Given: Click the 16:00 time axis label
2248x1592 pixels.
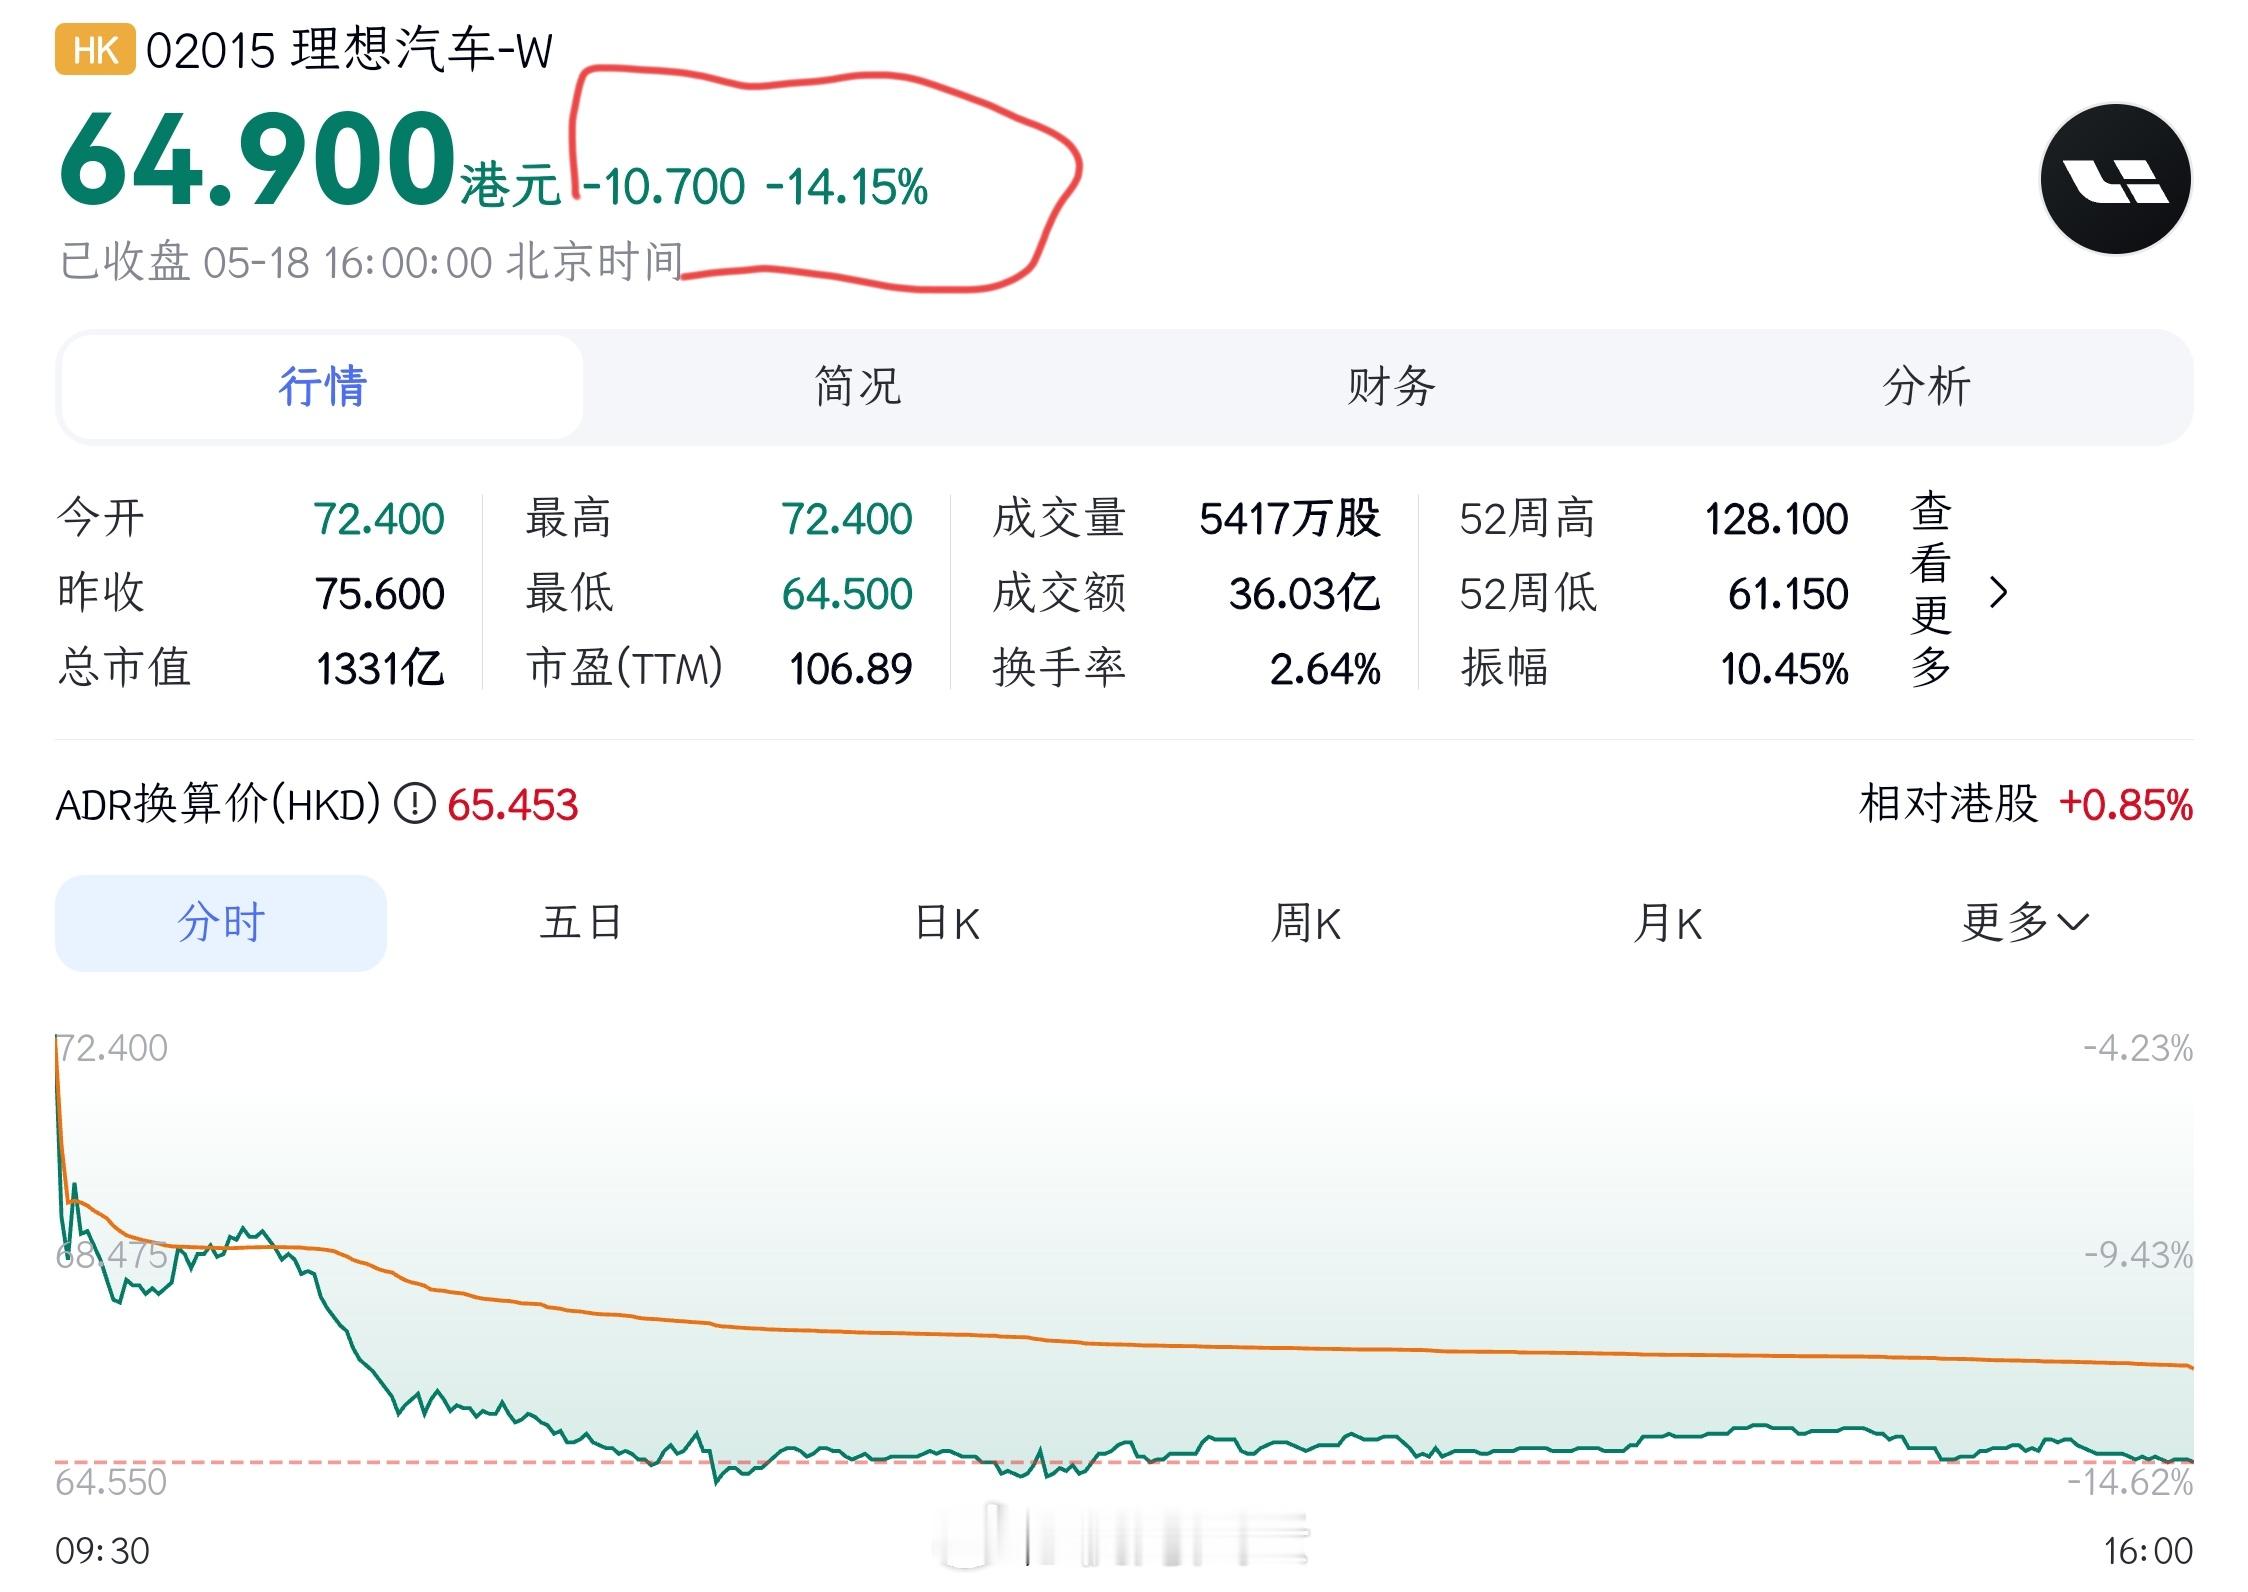Looking at the screenshot, I should click(x=2148, y=1551).
